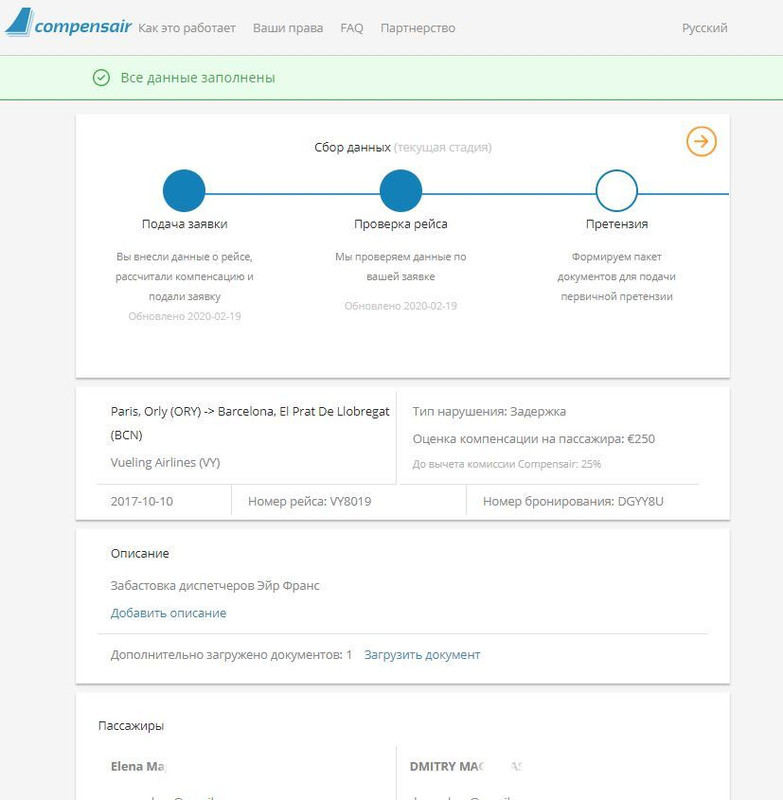The image size is (783, 800).
Task: Click 'Обновлено 2020-02-19' under Проверка рейса
Action: (x=401, y=306)
